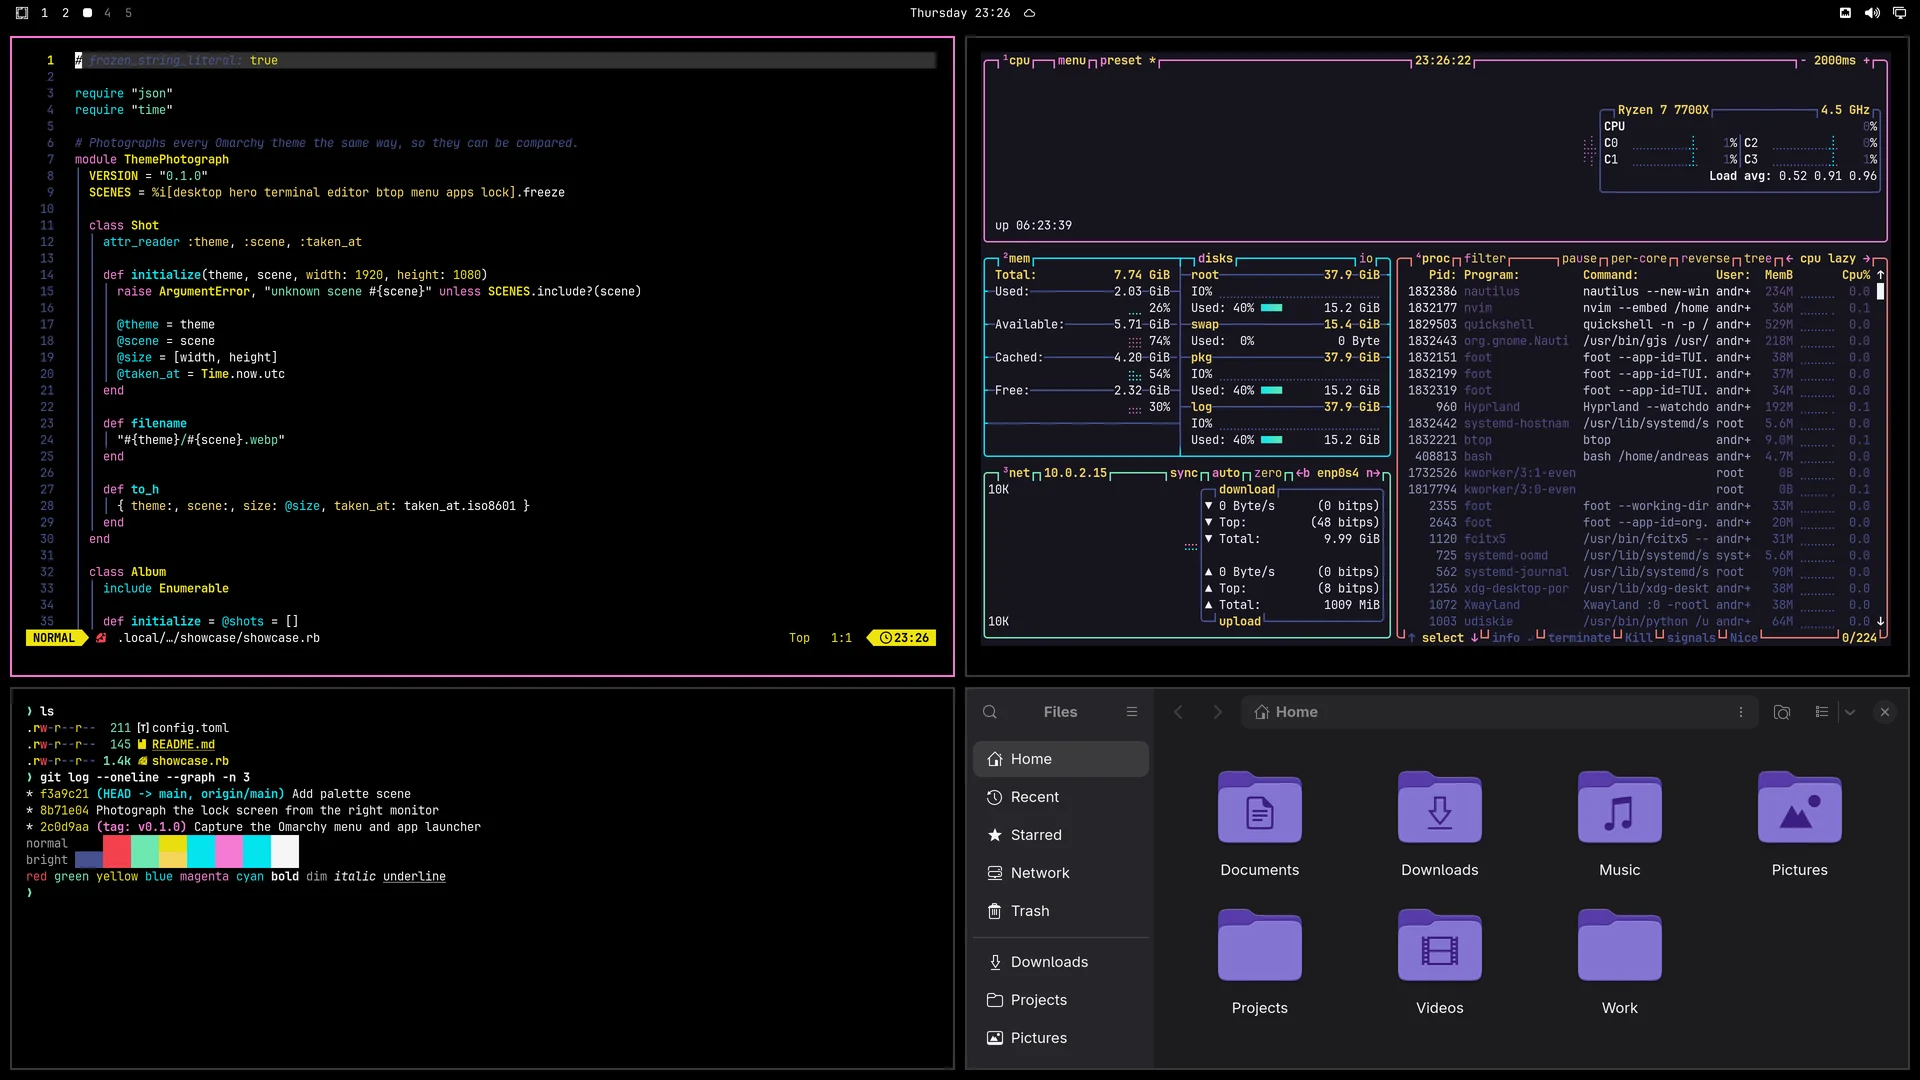Switch to workspace 1 in top bar

44,13
